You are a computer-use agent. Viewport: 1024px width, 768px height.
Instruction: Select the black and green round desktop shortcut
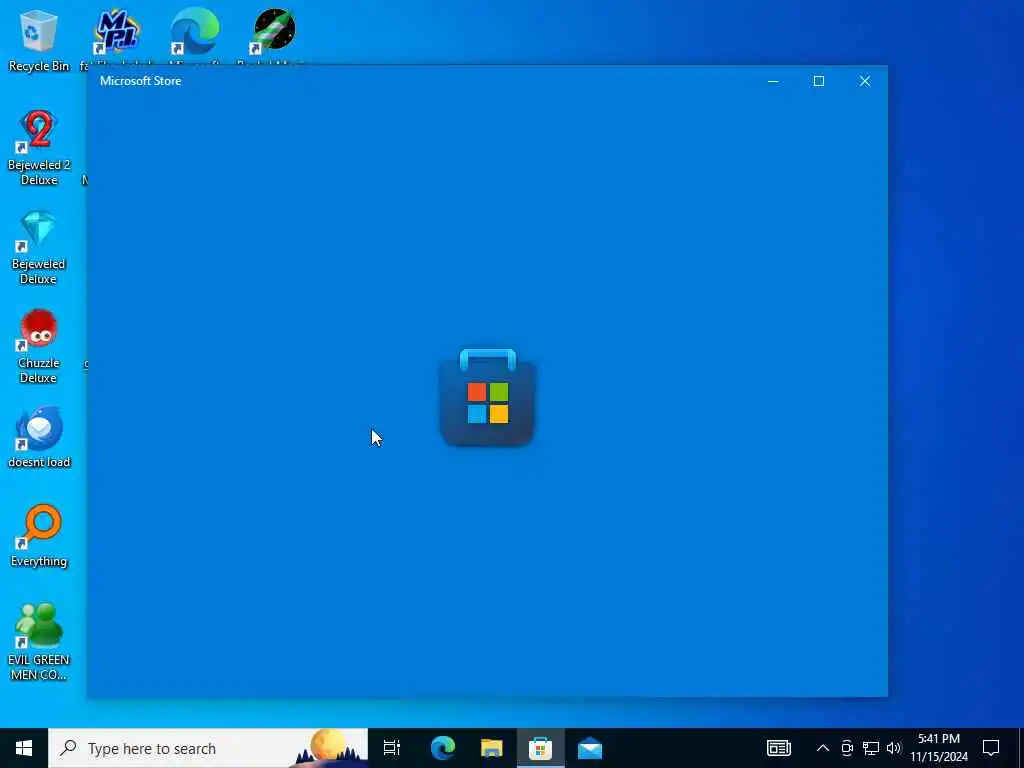pos(274,30)
